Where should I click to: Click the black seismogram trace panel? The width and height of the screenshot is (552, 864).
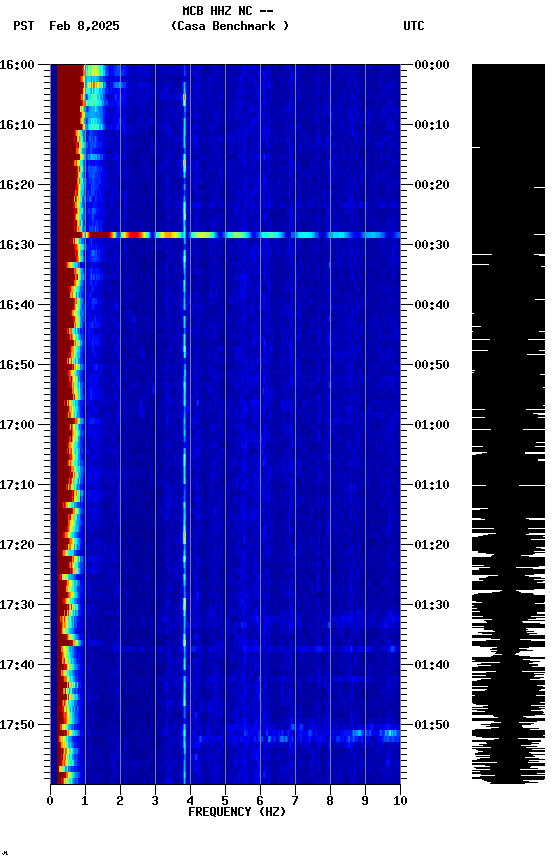point(508,424)
